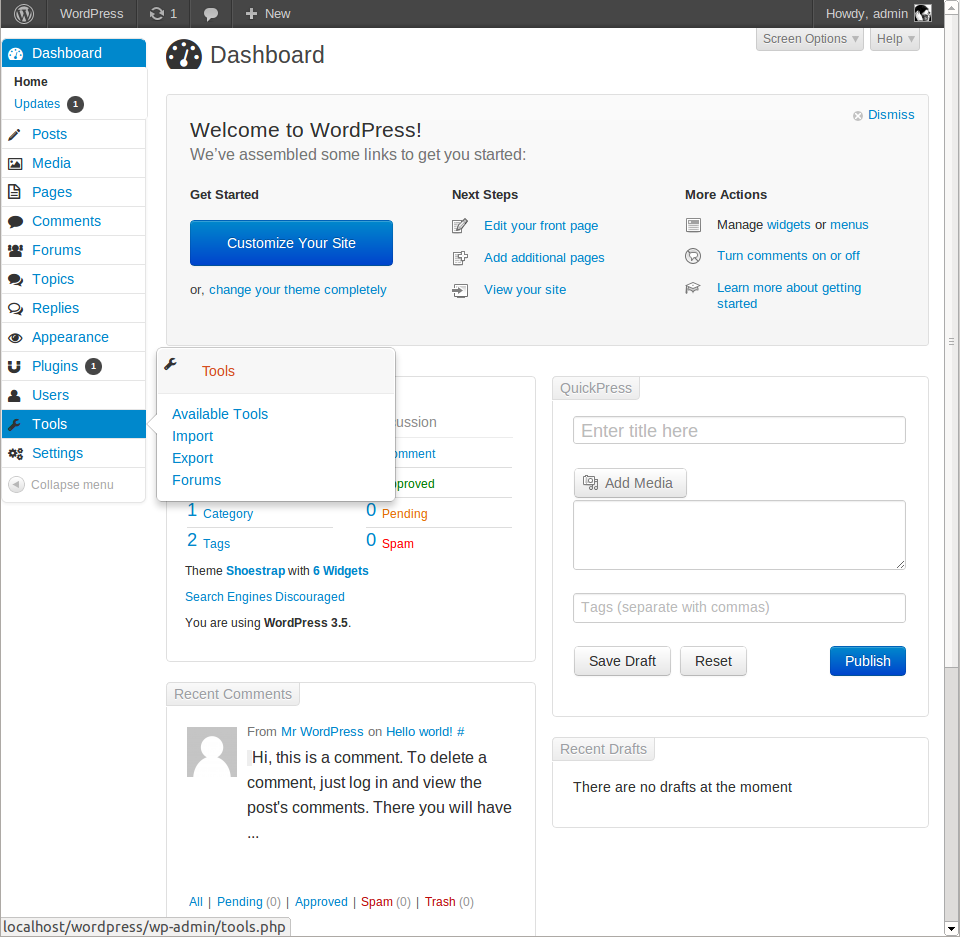Click the Add Media button
This screenshot has width=960, height=937.
(630, 483)
